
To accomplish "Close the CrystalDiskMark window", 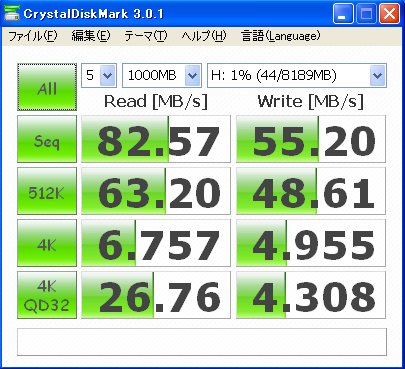I will (389, 14).
